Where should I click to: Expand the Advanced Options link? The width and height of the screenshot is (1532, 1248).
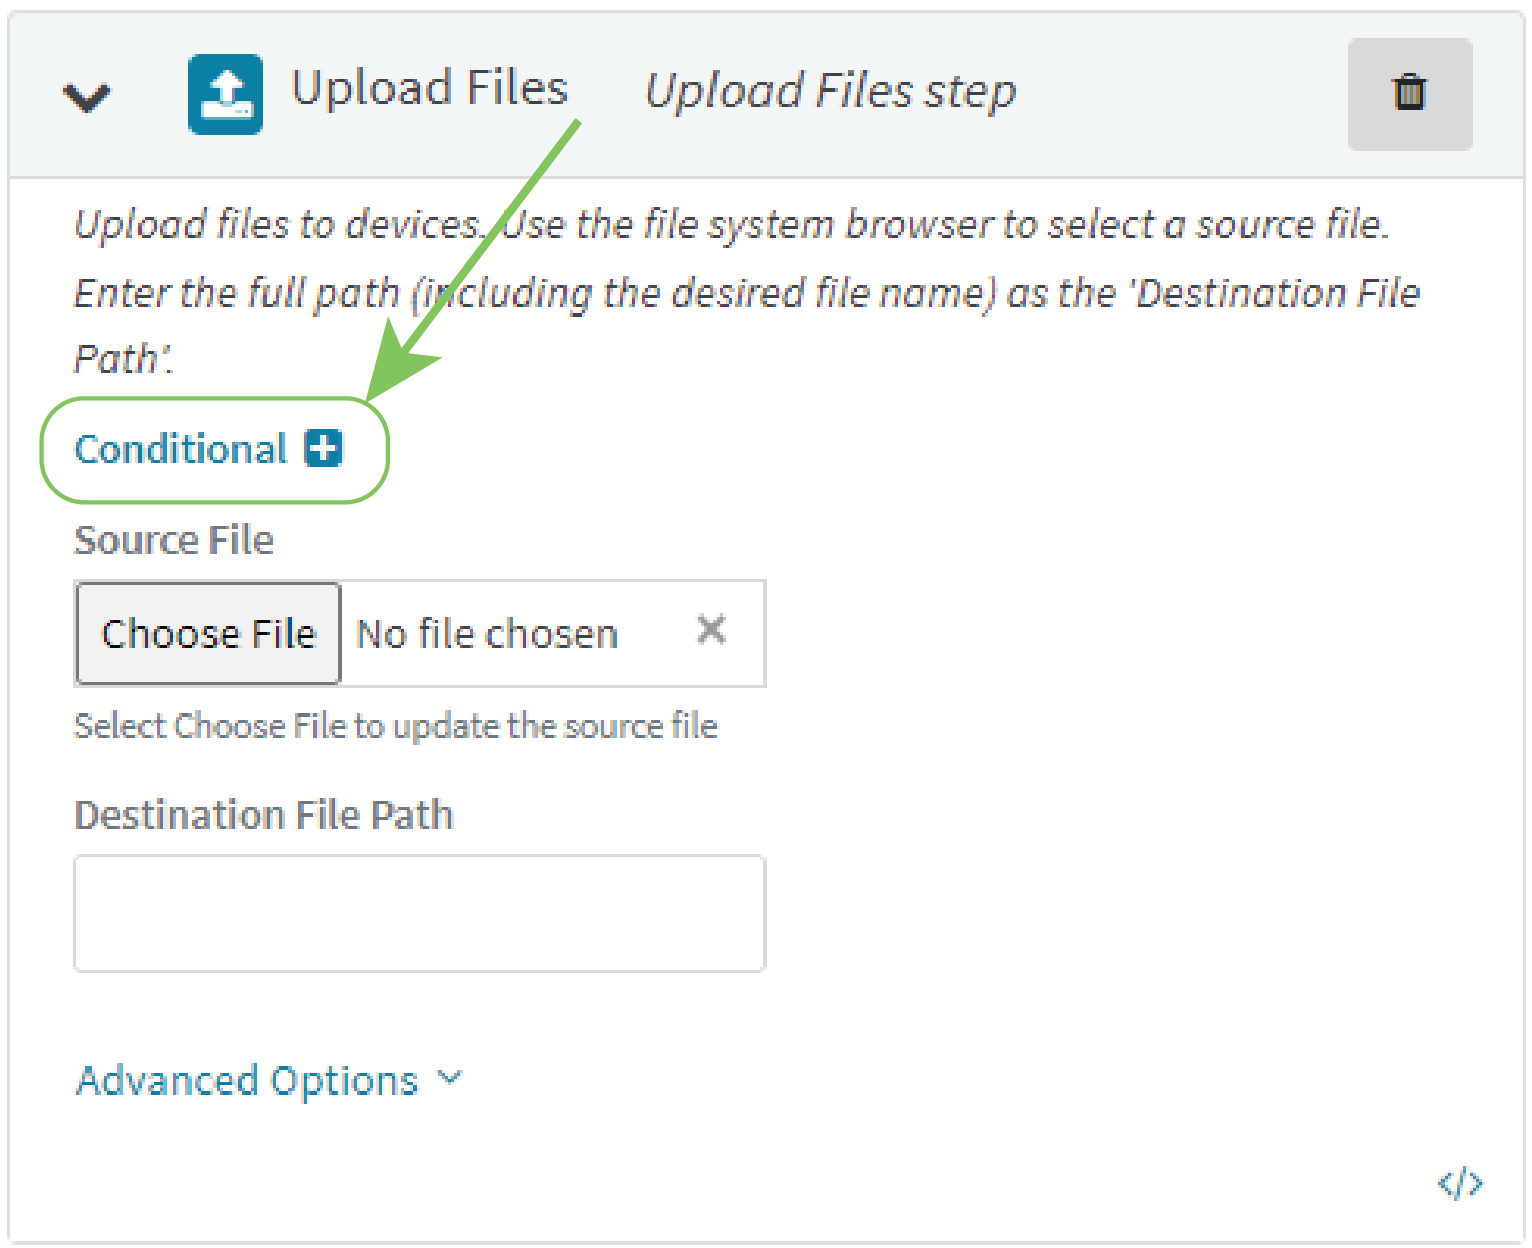247,1081
